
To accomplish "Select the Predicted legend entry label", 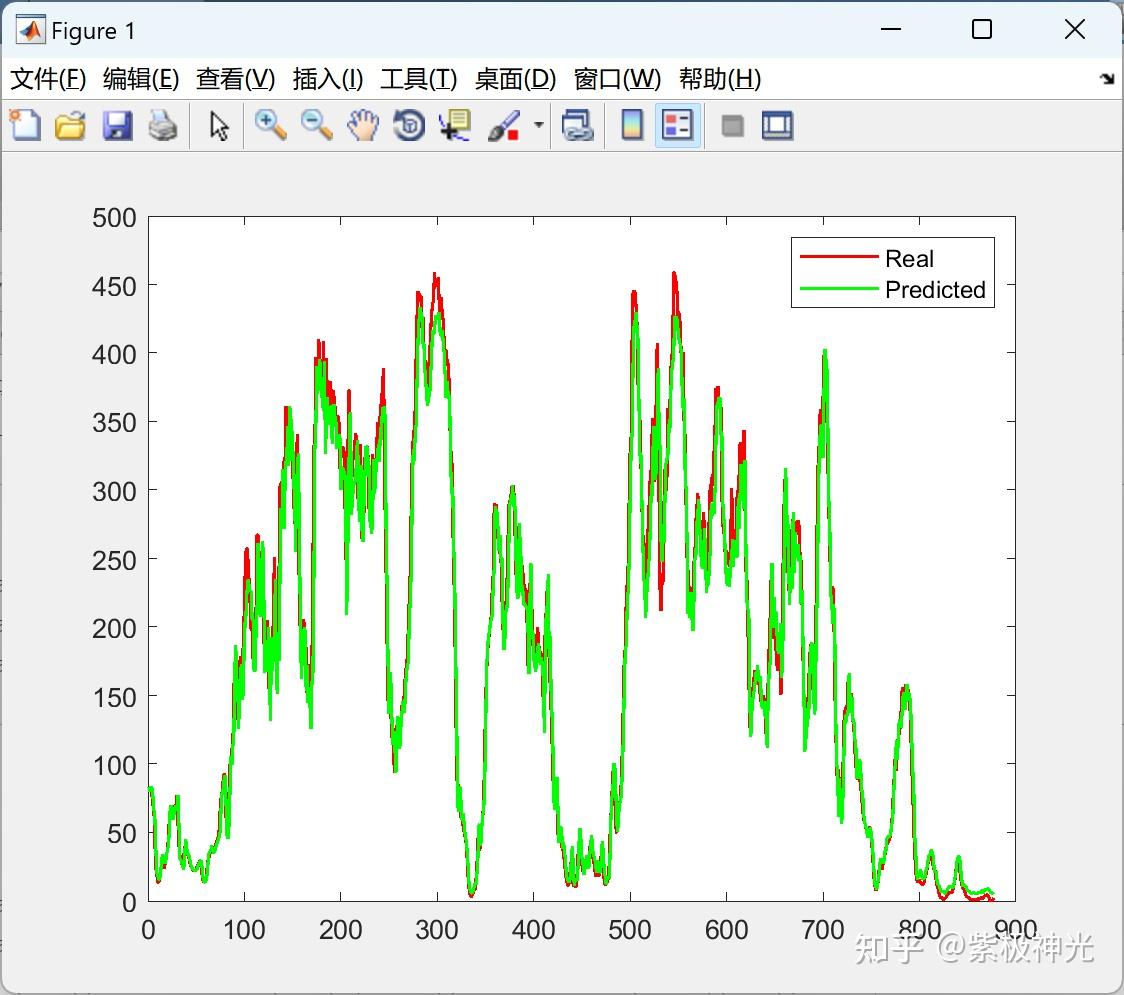I will [x=935, y=290].
